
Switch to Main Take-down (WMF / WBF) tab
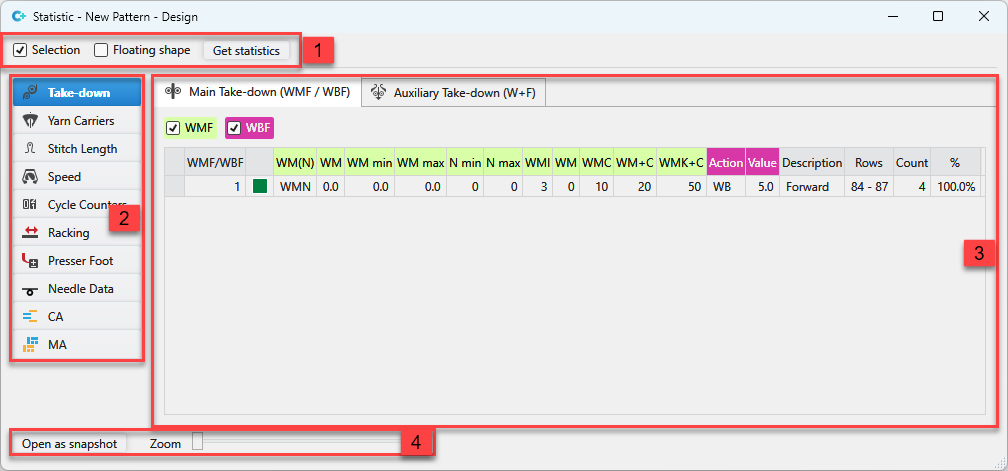click(x=257, y=92)
